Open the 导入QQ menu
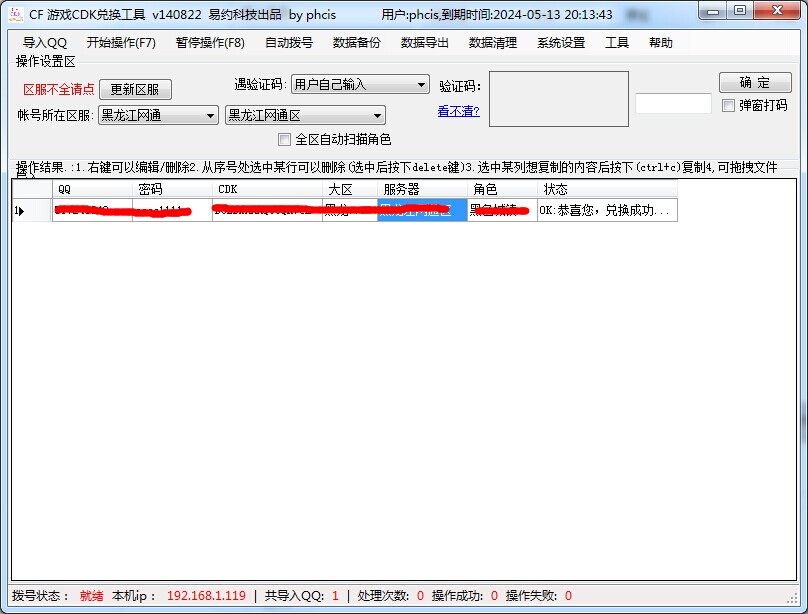The image size is (808, 614). point(45,43)
